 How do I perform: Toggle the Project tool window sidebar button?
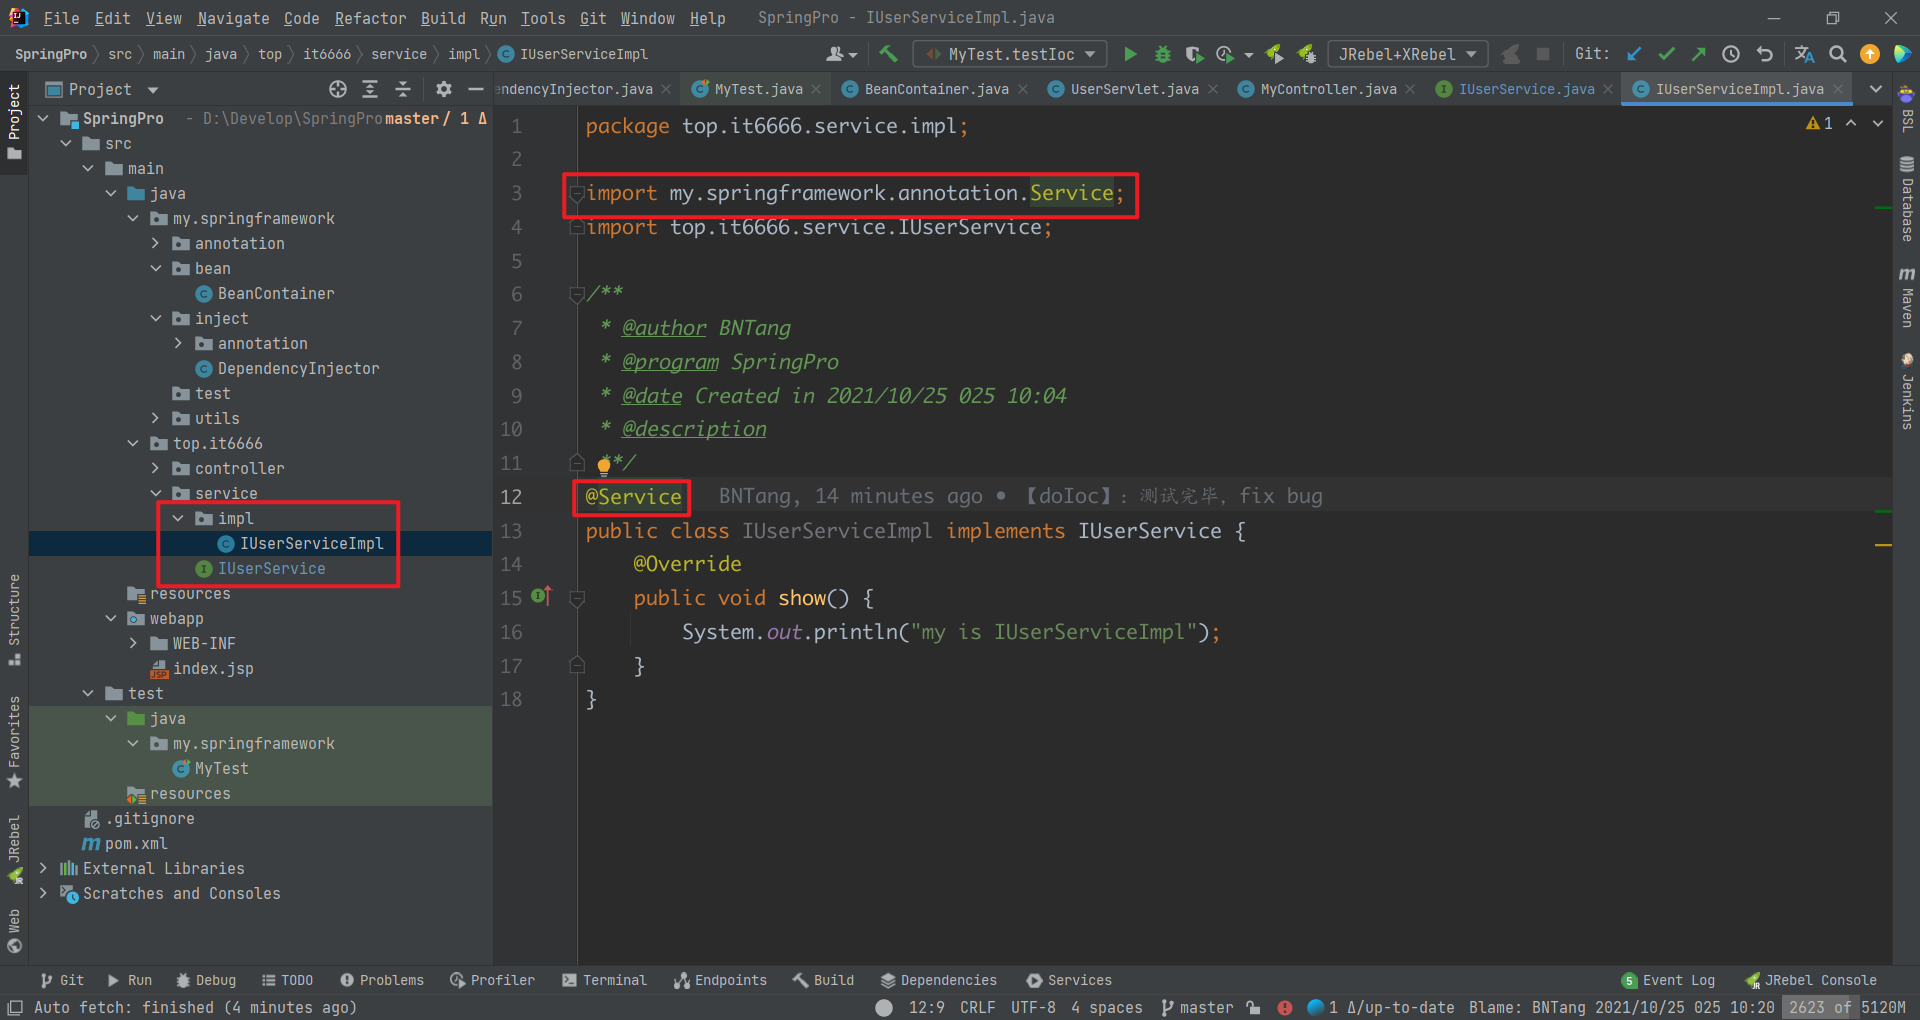click(14, 122)
